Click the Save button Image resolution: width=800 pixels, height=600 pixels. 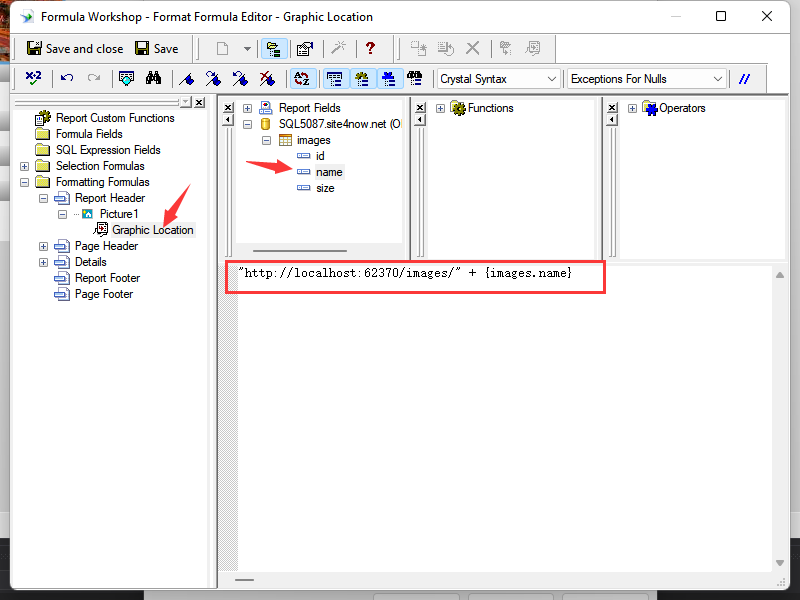click(157, 47)
